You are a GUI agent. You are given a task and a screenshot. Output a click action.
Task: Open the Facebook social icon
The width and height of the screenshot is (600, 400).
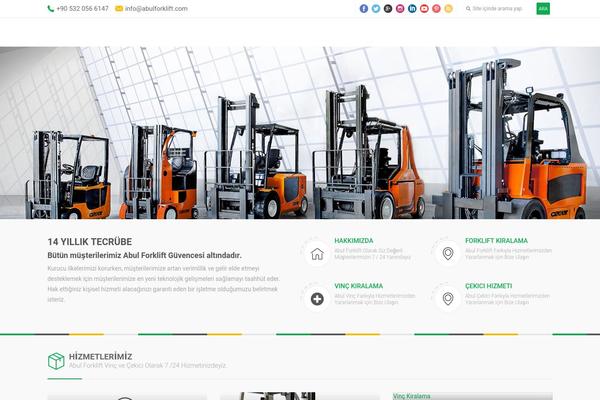(x=364, y=8)
